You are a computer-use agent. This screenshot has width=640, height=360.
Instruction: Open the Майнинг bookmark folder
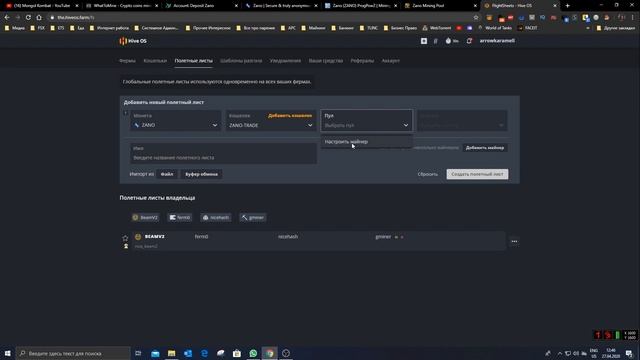[x=313, y=28]
